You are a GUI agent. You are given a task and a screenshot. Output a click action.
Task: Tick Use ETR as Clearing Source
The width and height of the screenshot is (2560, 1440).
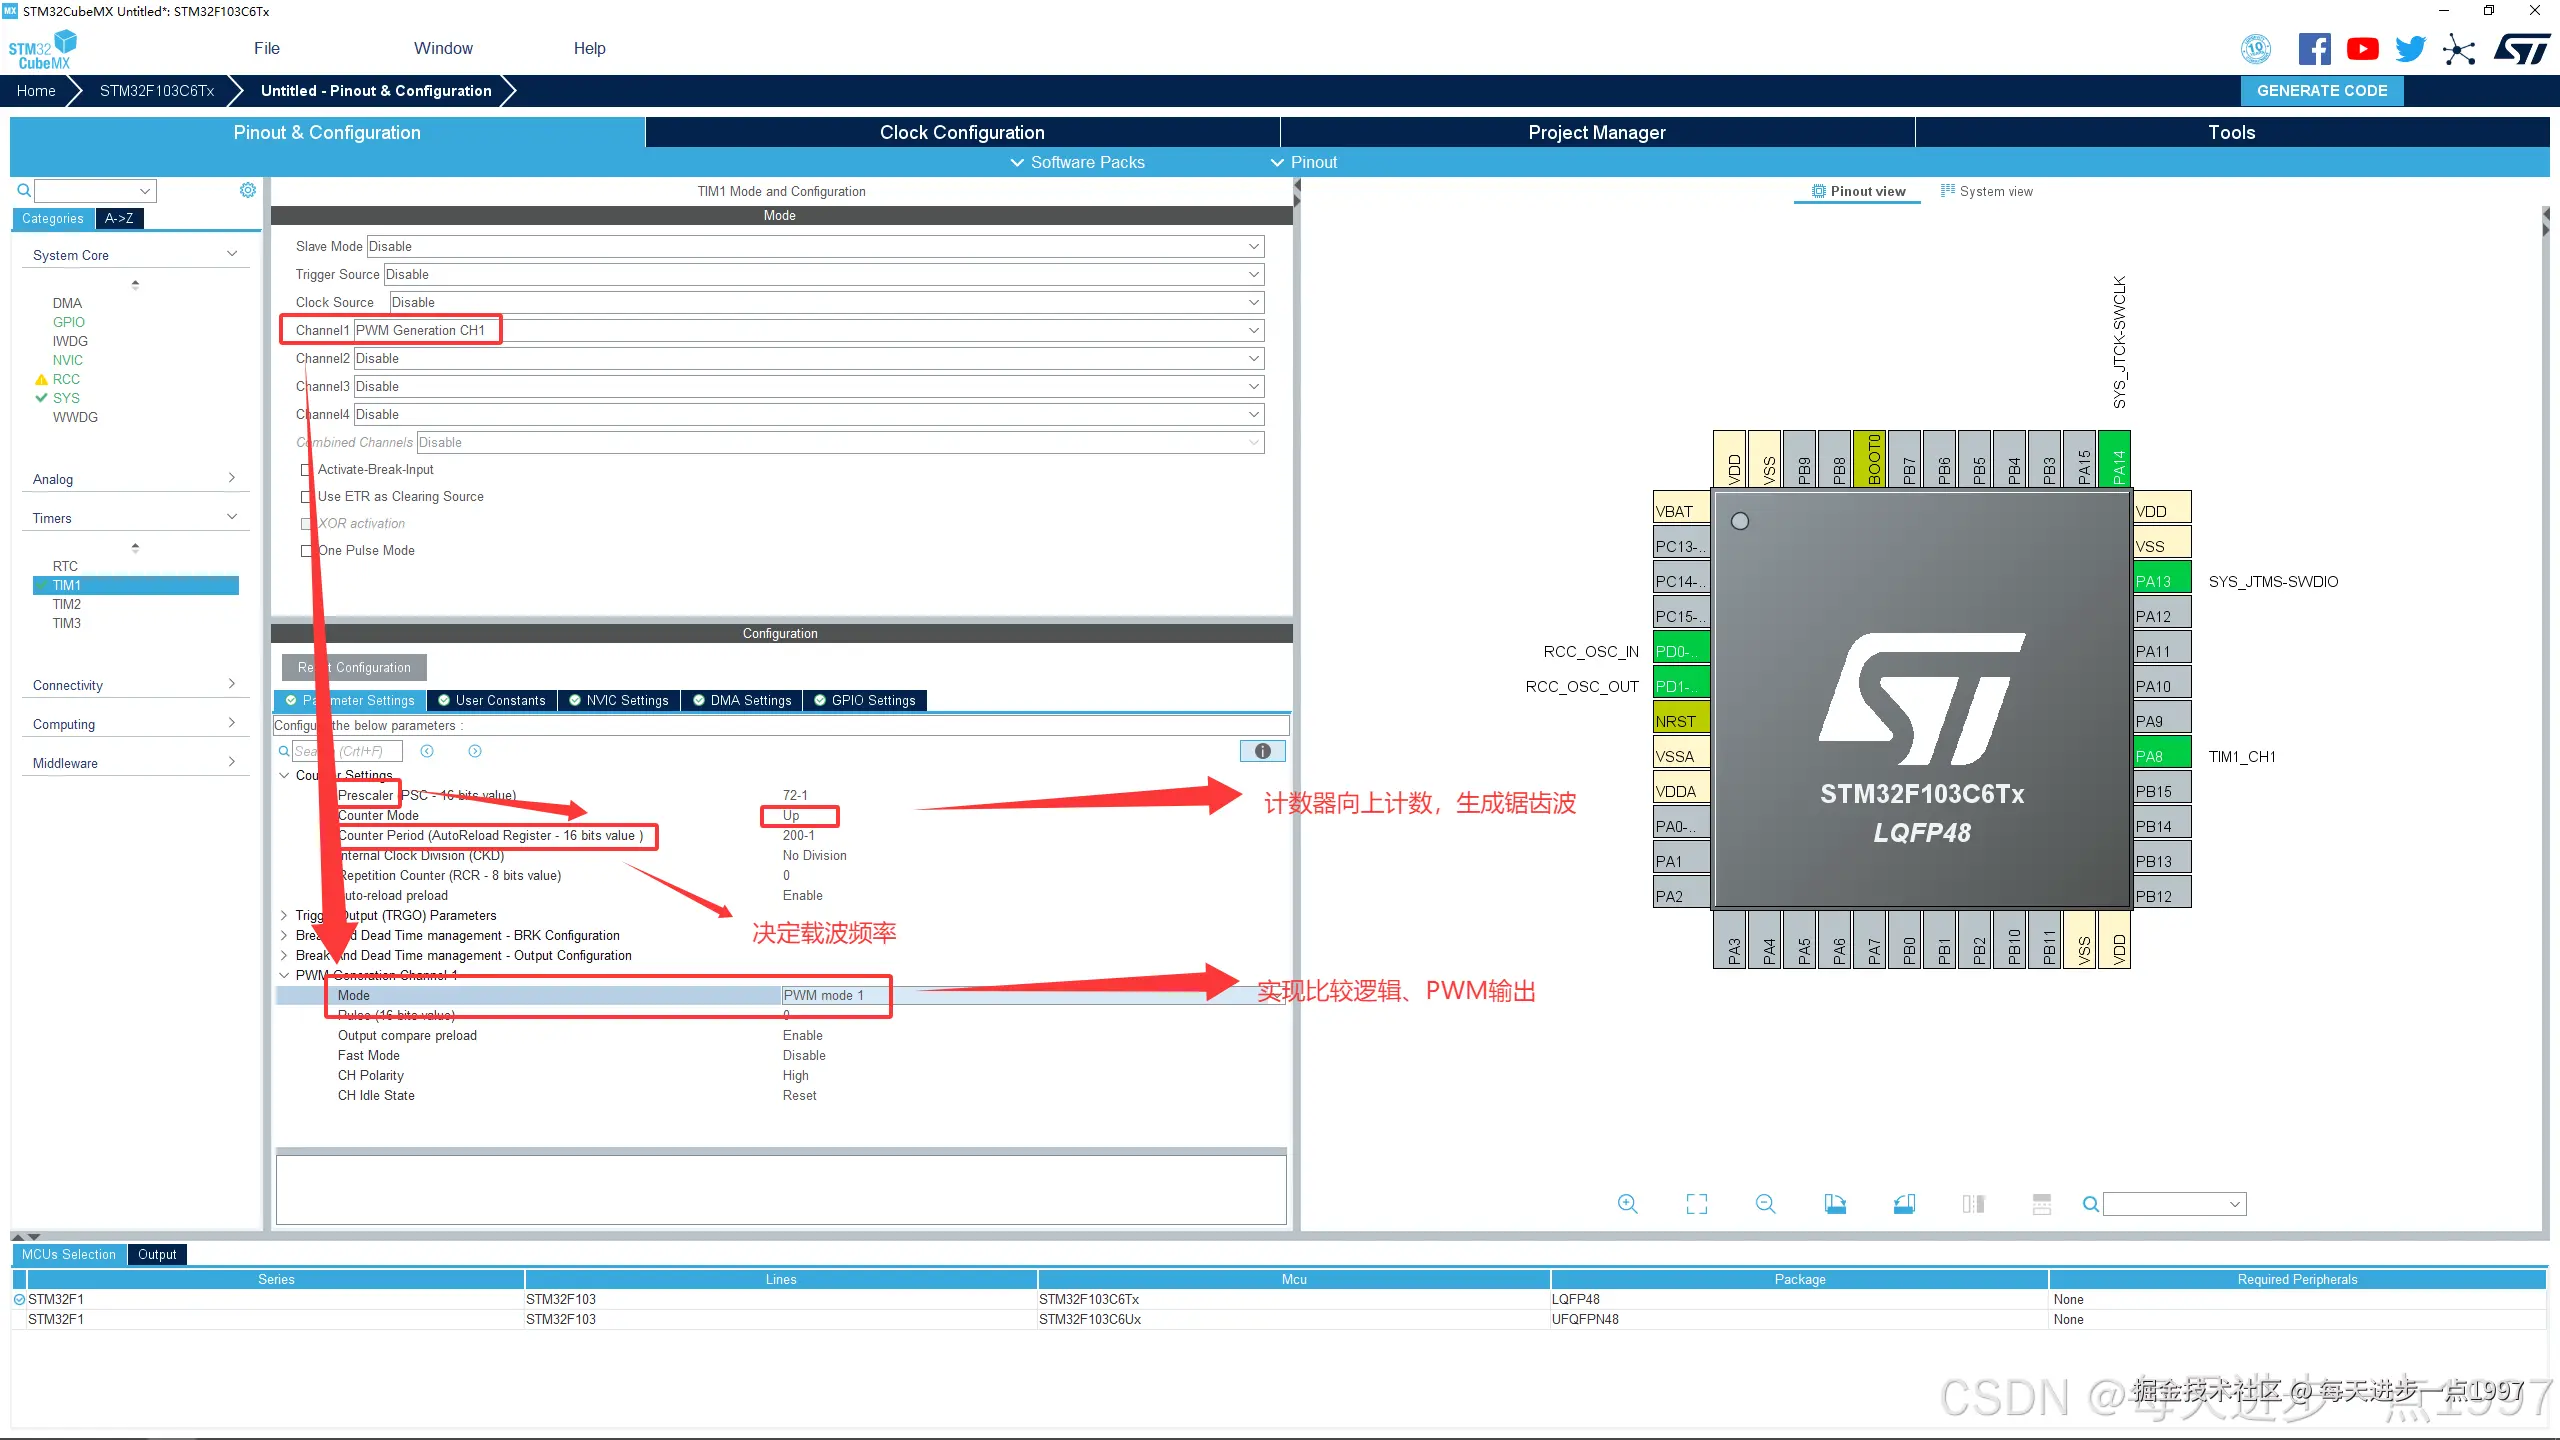(306, 497)
